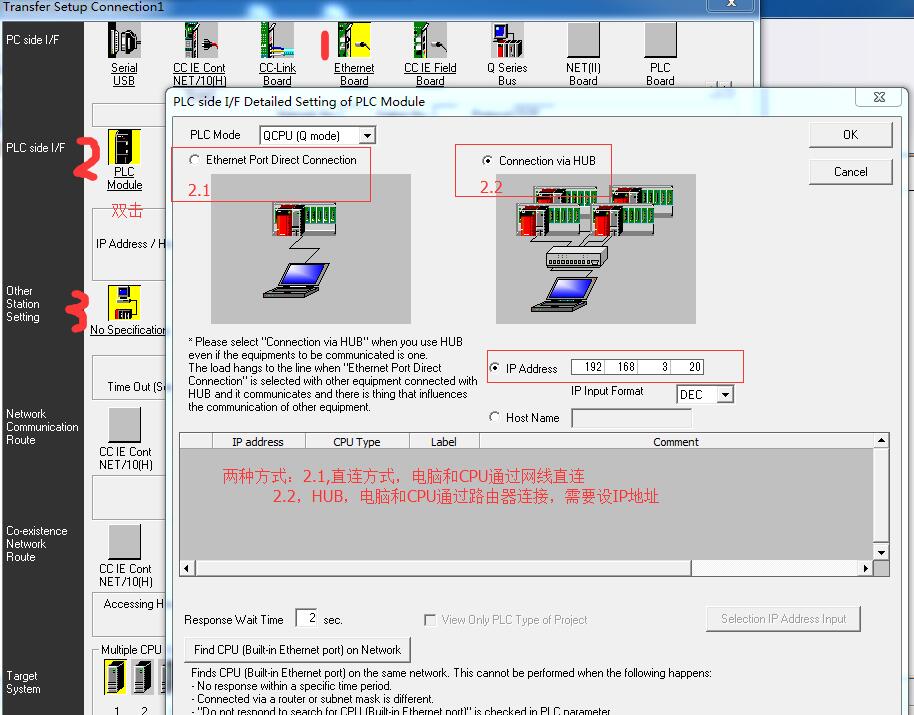Expand the IP Input Format DEC dropdown

(x=725, y=395)
